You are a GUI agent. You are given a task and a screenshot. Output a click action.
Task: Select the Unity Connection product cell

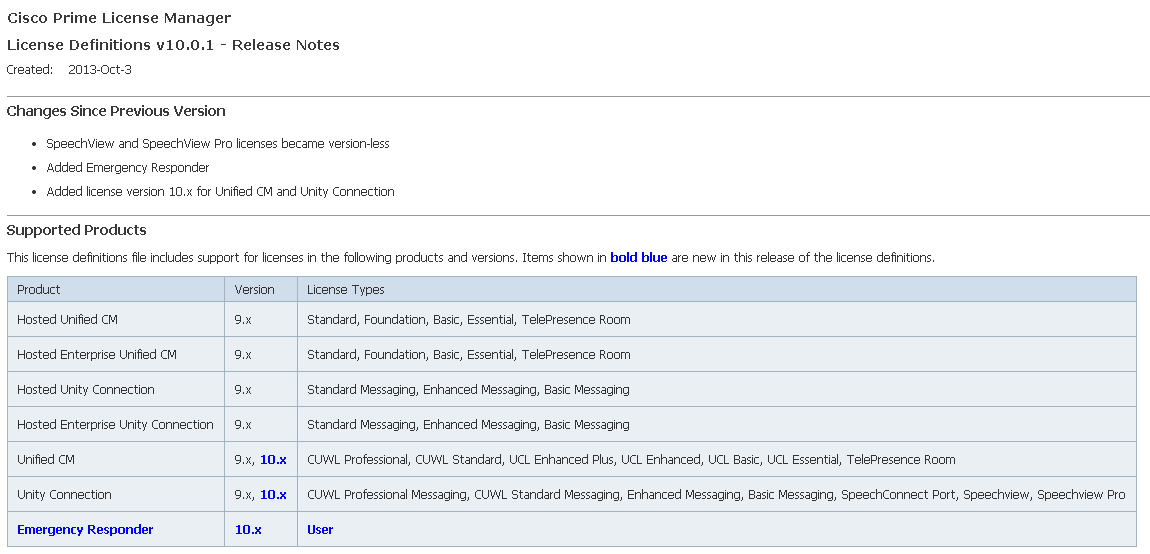tap(116, 495)
